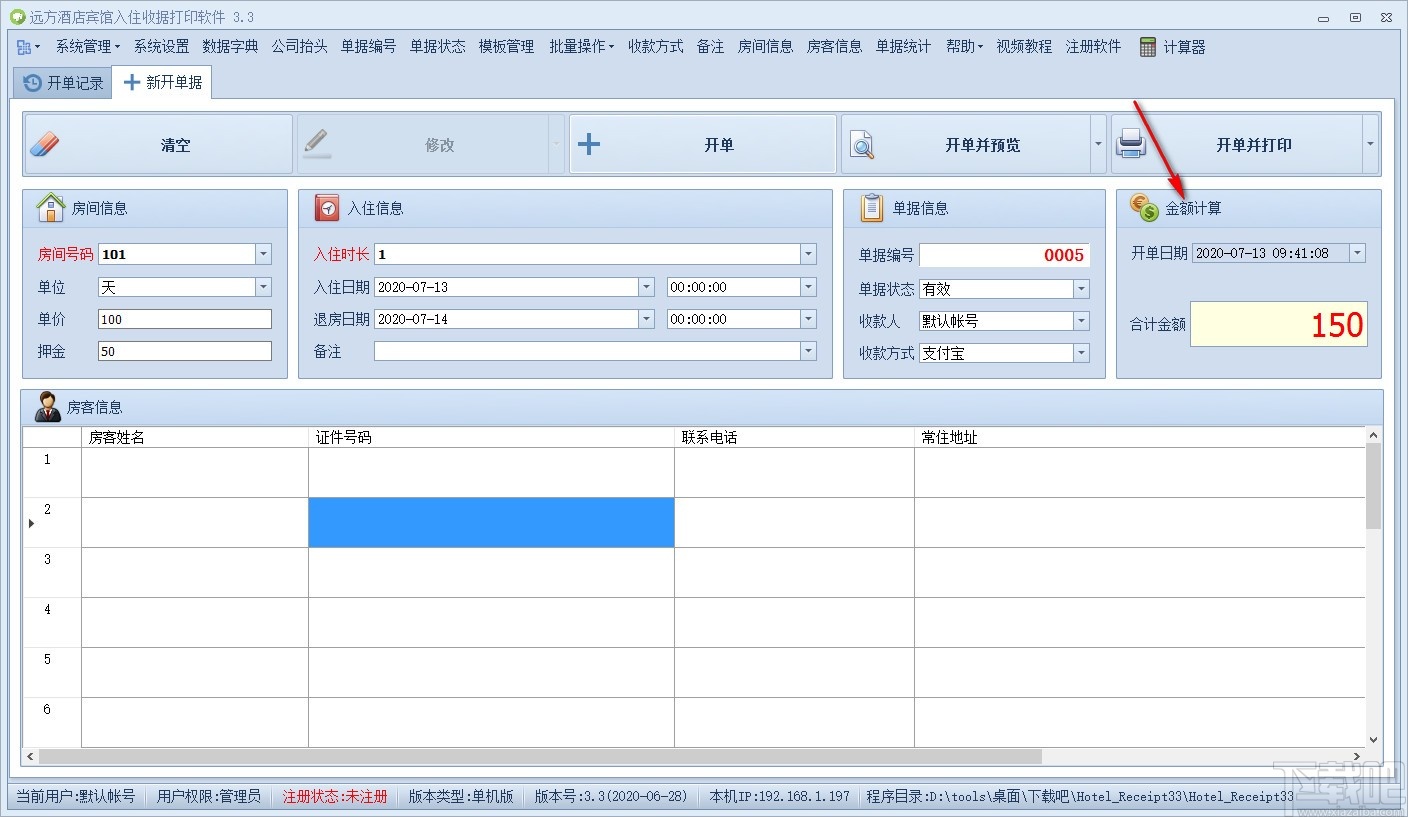Click the 注册状态:未注册 status text
The image size is (1408, 817).
335,796
